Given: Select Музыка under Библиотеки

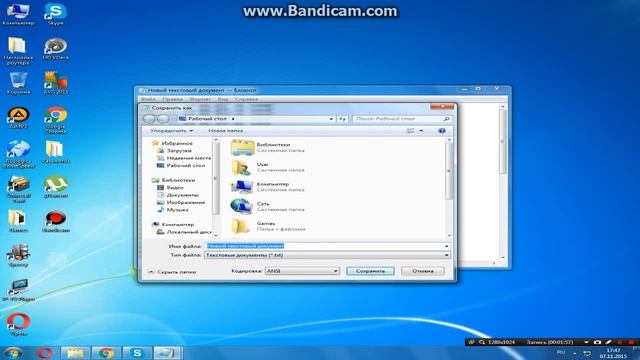Looking at the screenshot, I should point(173,209).
